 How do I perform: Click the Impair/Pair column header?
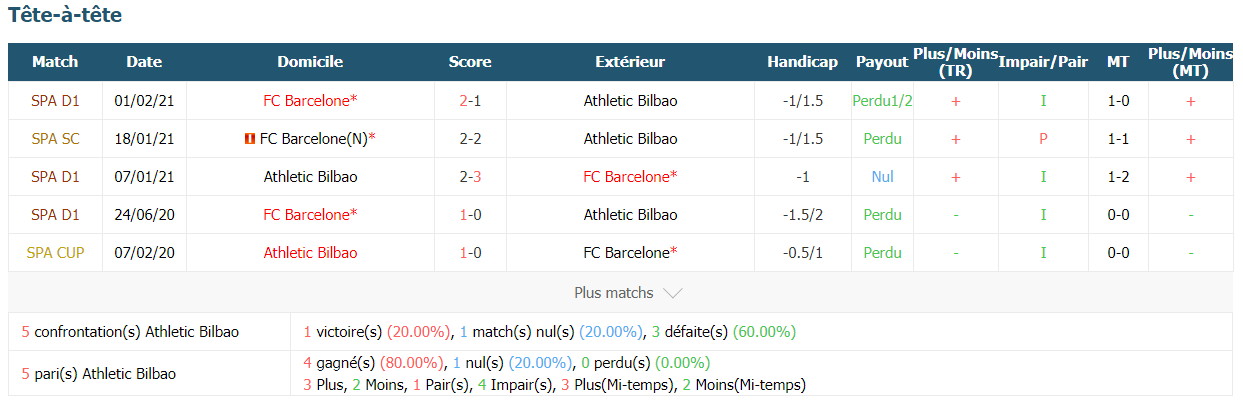point(1043,62)
